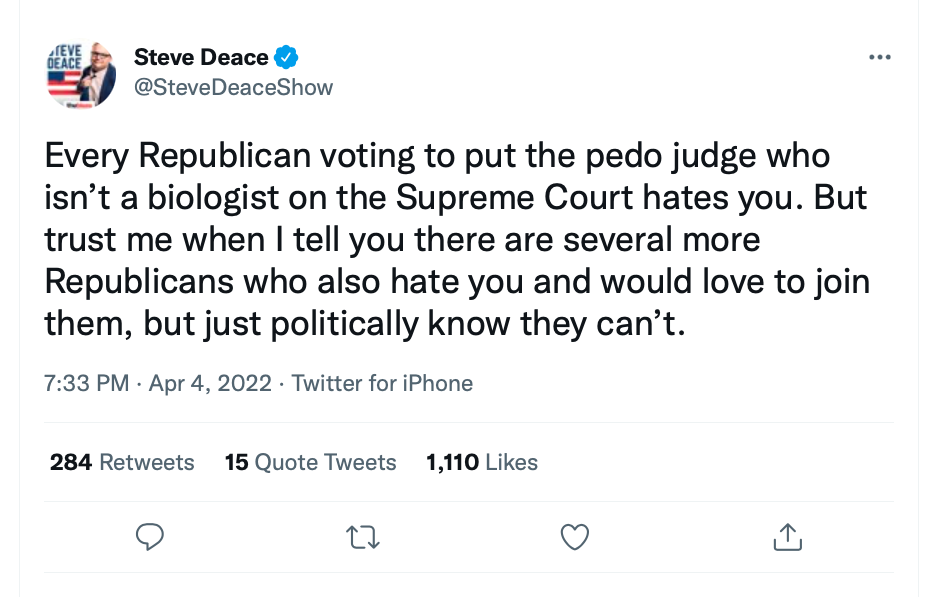Click the 1,110 likes count number
938x597 pixels.
(x=453, y=462)
